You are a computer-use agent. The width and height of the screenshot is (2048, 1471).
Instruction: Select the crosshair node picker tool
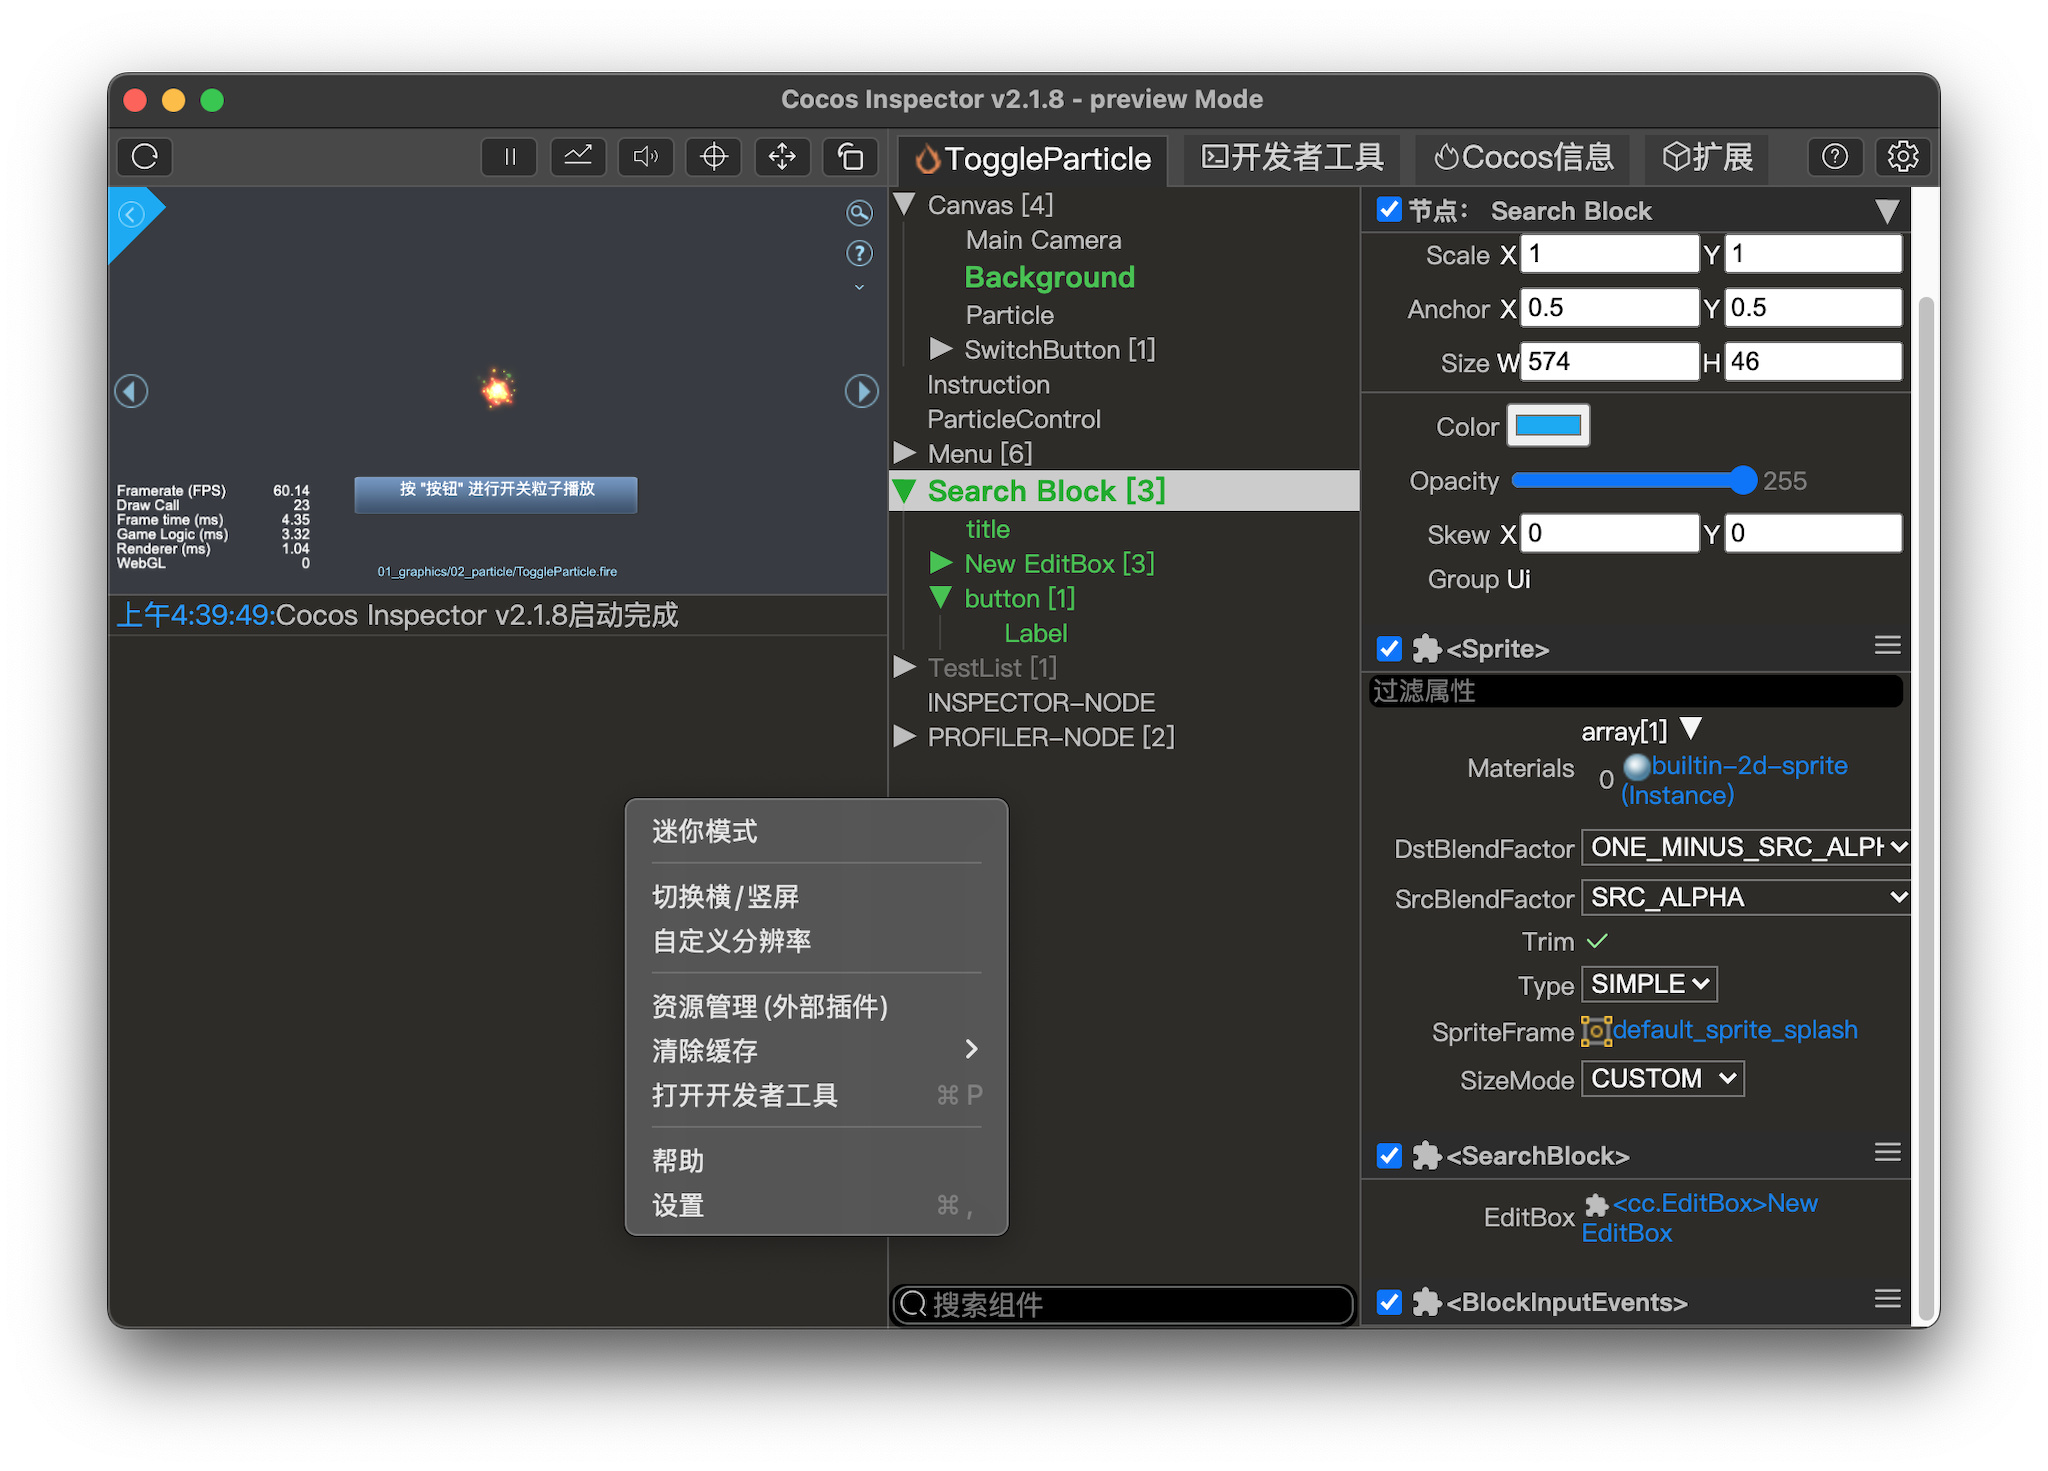point(714,156)
